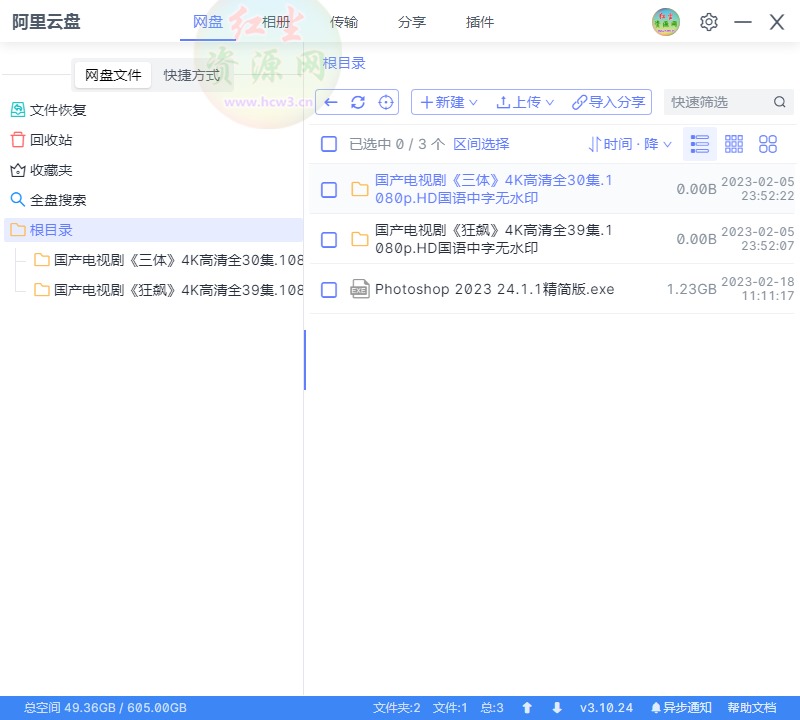Image resolution: width=800 pixels, height=720 pixels.
Task: Open the settings gear icon
Action: [x=709, y=22]
